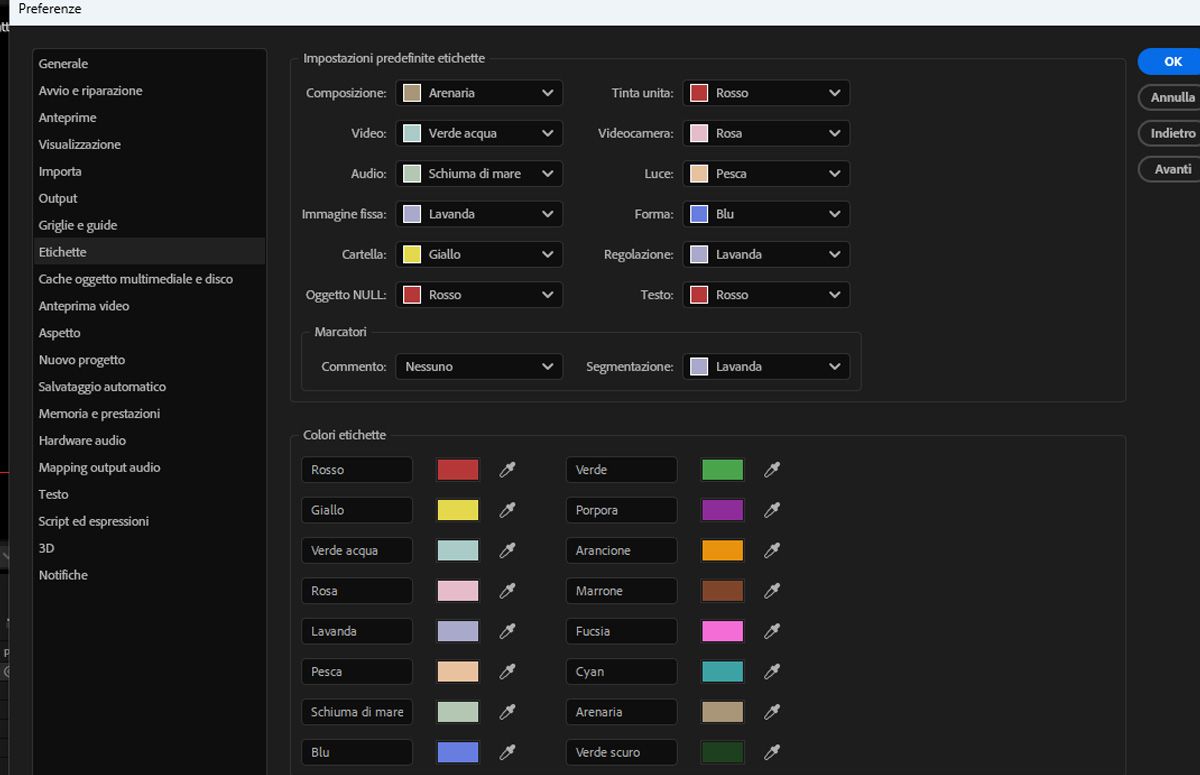Open the Forma dropdown menu
This screenshot has width=1200, height=775.
(765, 213)
